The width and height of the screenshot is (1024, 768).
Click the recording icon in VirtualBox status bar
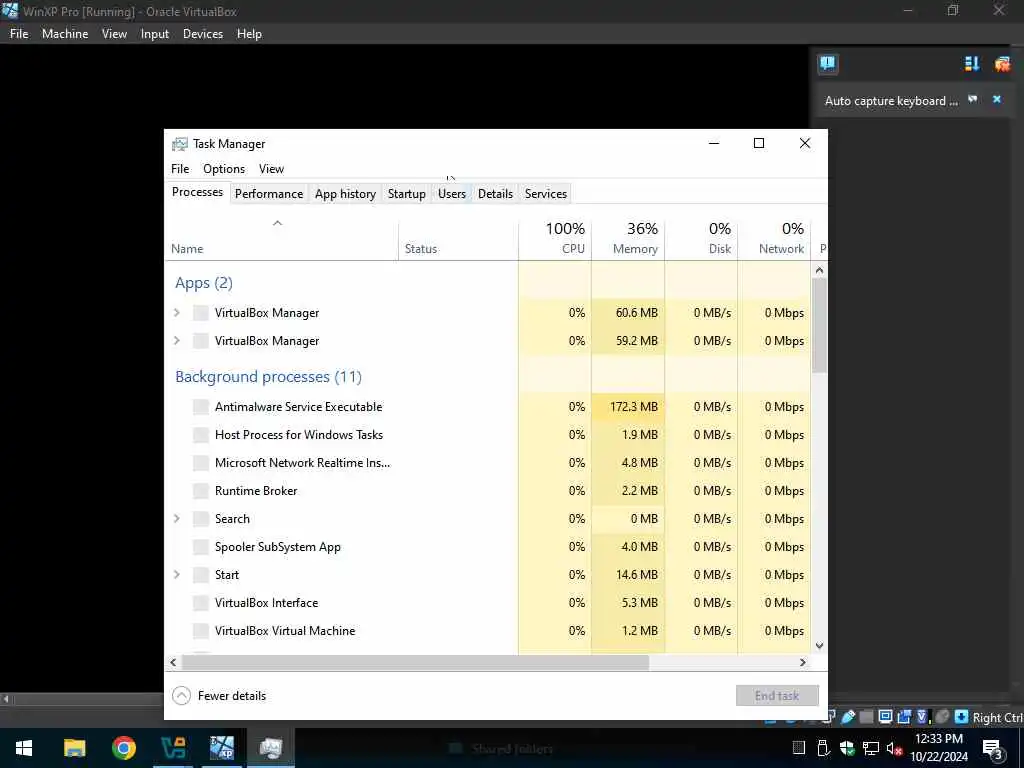(904, 716)
